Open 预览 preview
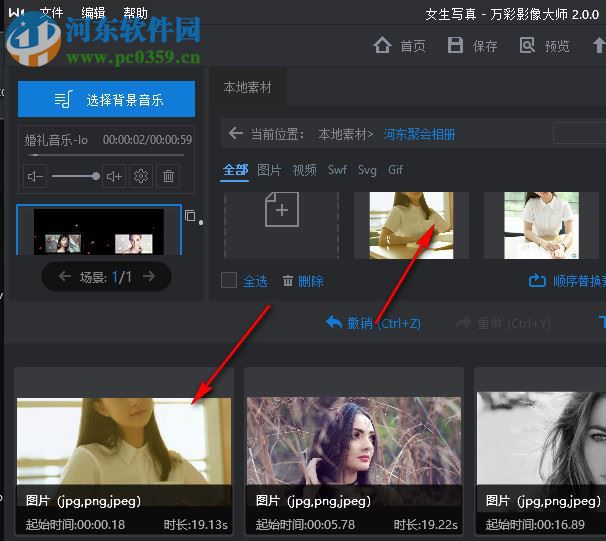 pos(545,46)
